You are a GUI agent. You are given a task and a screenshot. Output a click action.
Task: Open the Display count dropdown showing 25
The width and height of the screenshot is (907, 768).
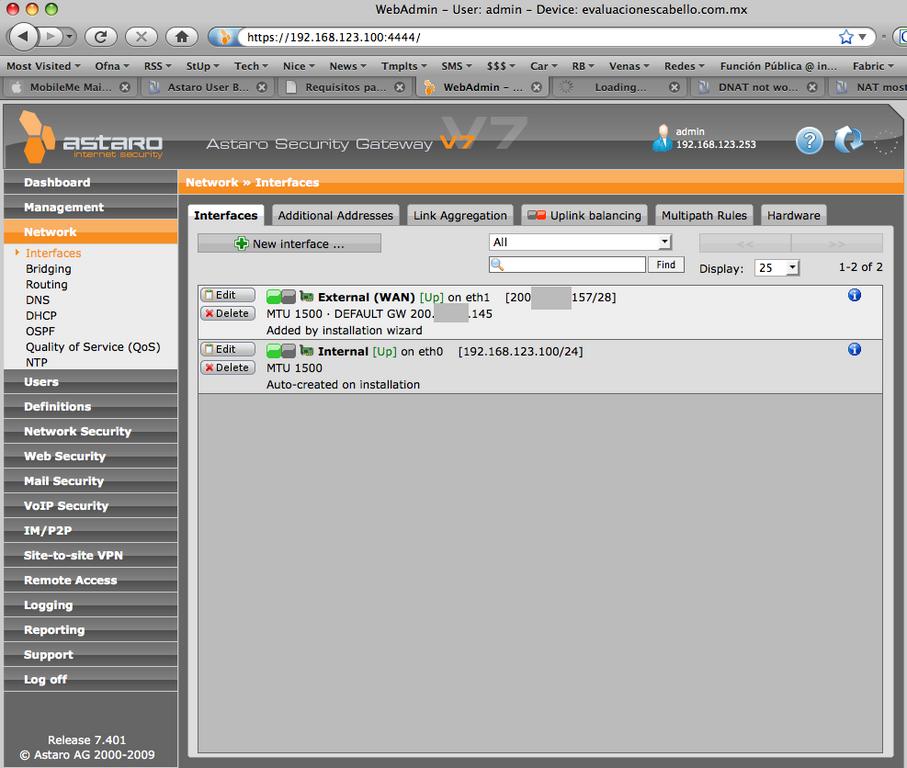click(x=777, y=268)
